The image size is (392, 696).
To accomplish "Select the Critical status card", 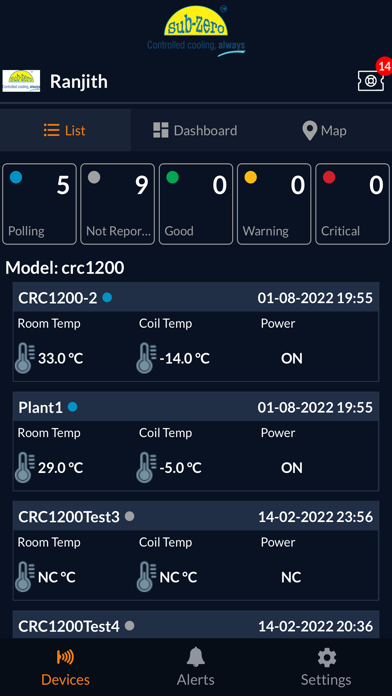I will click(x=352, y=204).
